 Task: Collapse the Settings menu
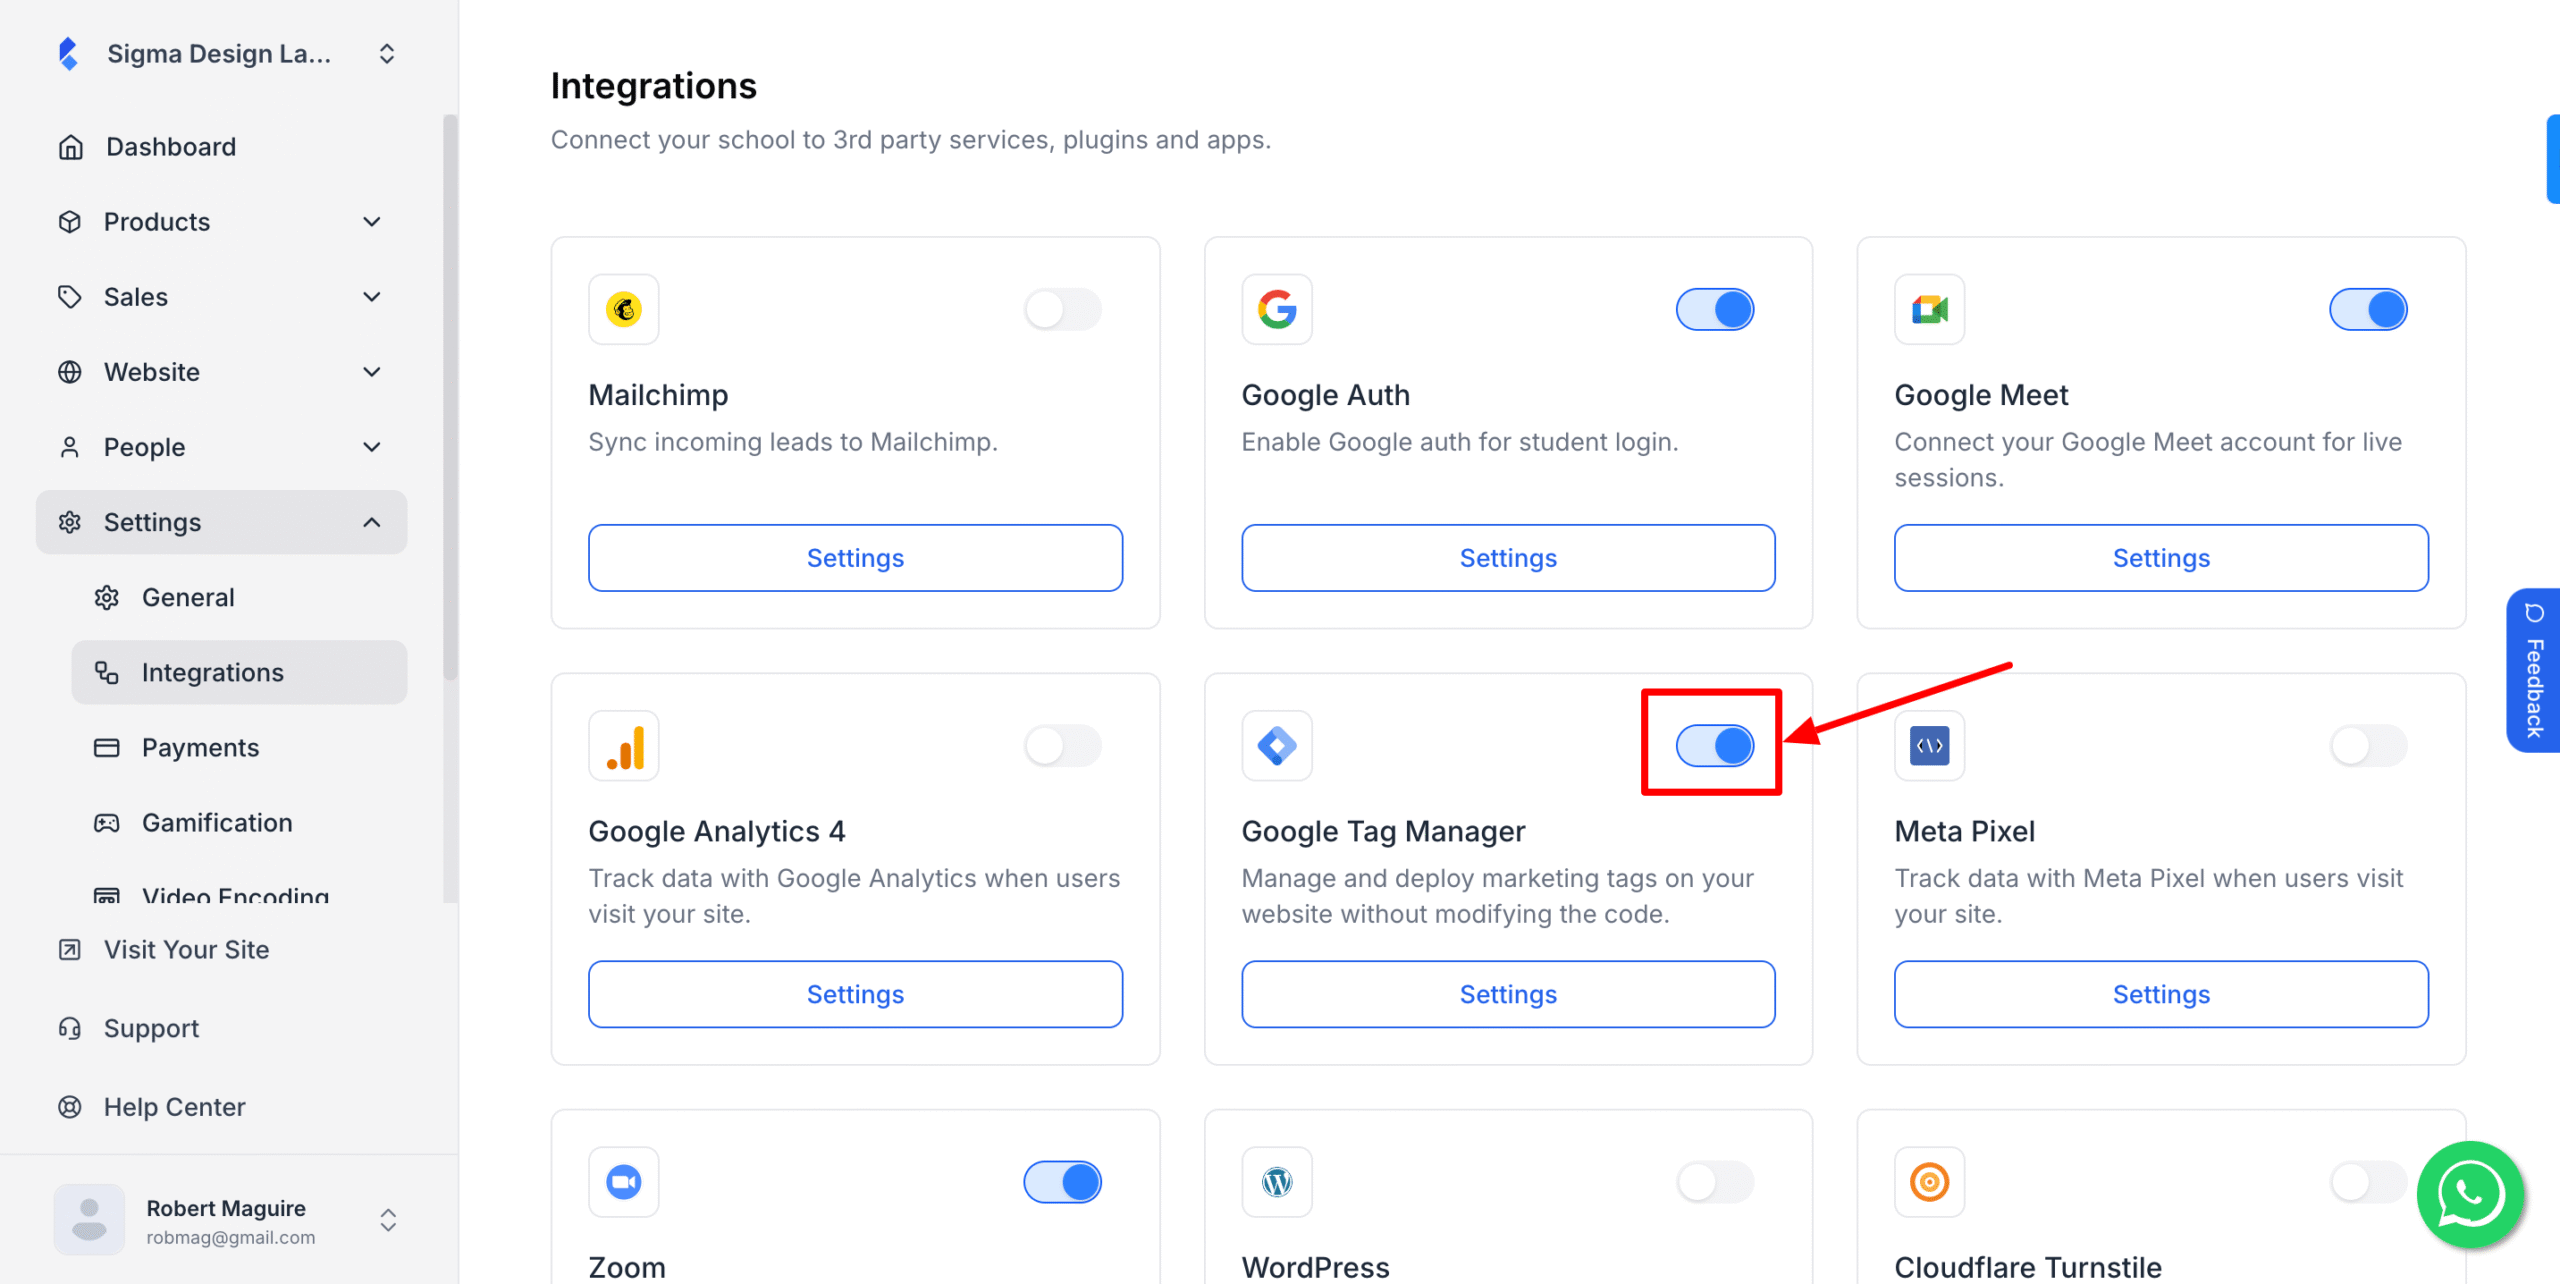click(221, 521)
